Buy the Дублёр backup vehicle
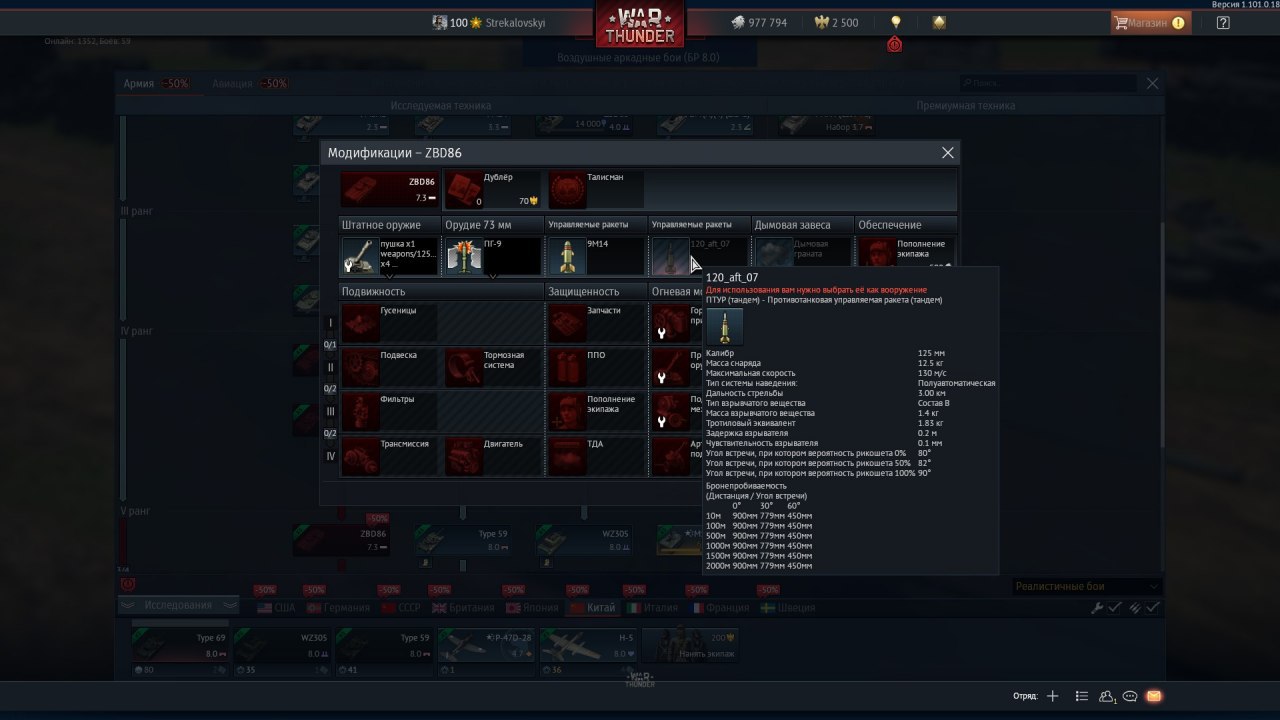This screenshot has width=1280, height=720. (492, 190)
